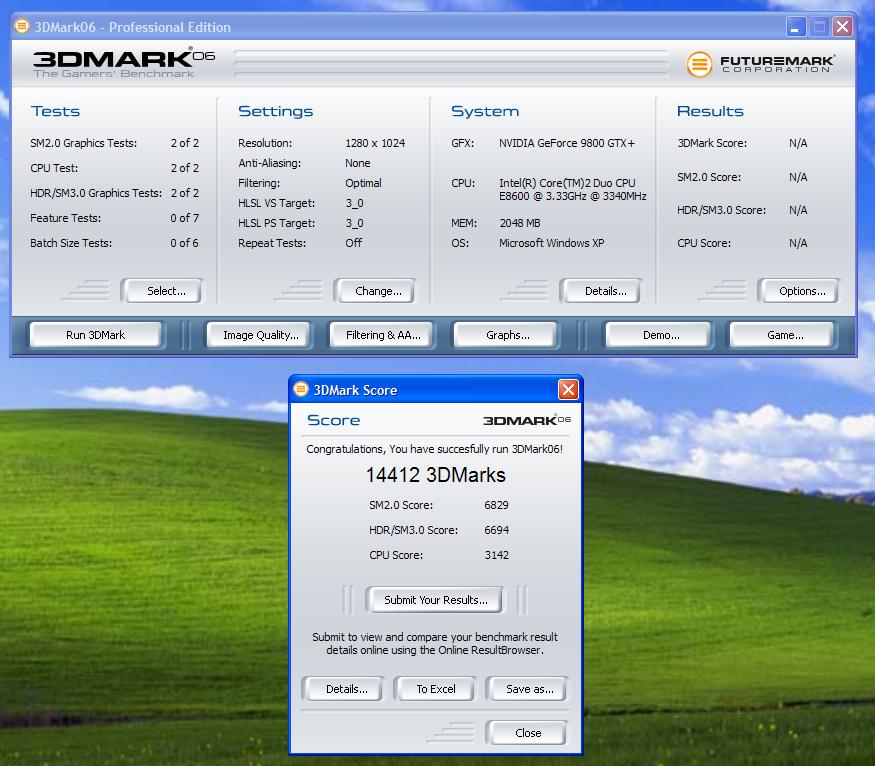Image resolution: width=875 pixels, height=766 pixels.
Task: Open Image Quality... tool
Action: [259, 335]
